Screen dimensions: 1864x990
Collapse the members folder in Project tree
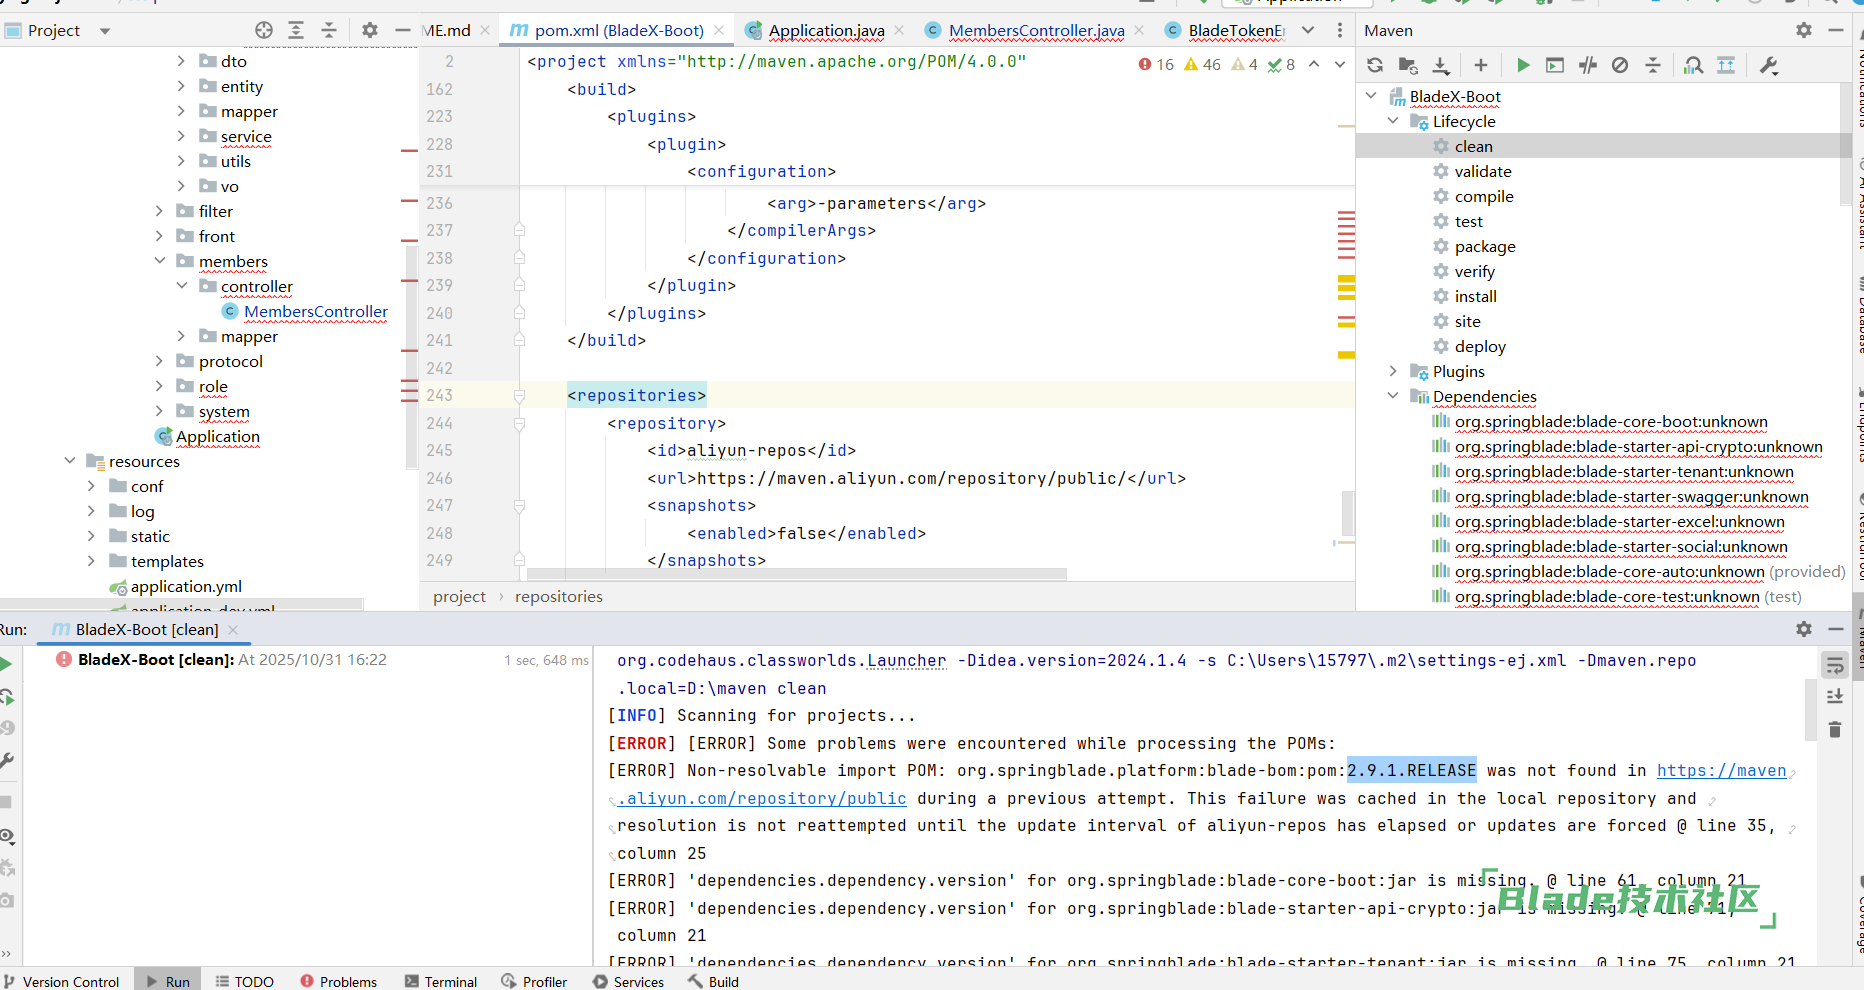point(160,261)
